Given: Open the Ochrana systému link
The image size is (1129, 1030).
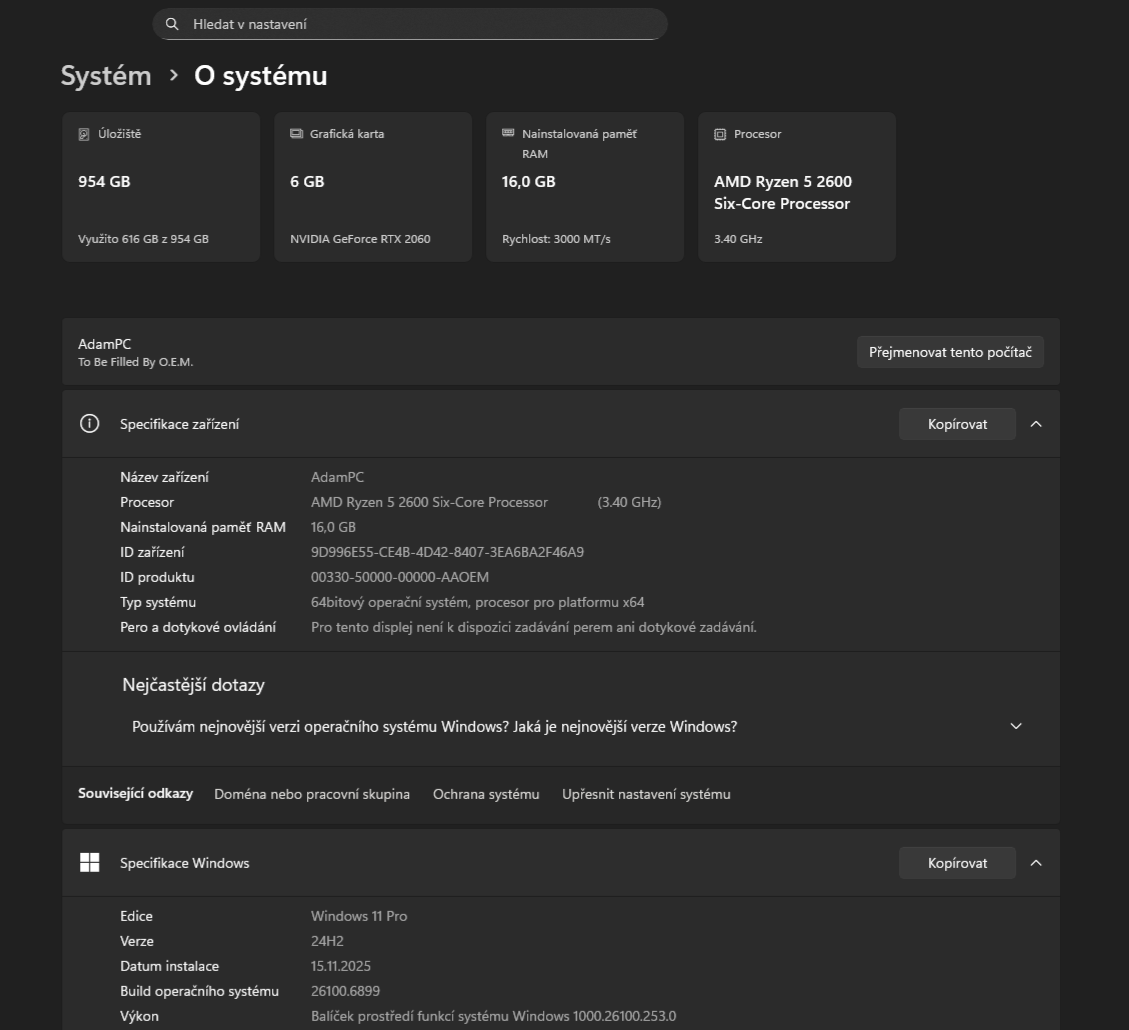Looking at the screenshot, I should (x=486, y=794).
